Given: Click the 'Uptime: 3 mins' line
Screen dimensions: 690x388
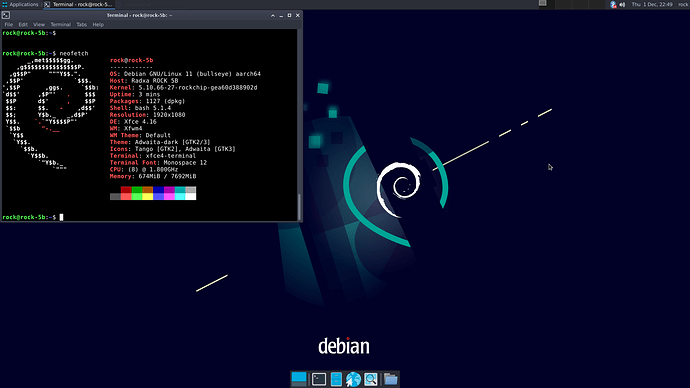Looking at the screenshot, I should pos(135,95).
